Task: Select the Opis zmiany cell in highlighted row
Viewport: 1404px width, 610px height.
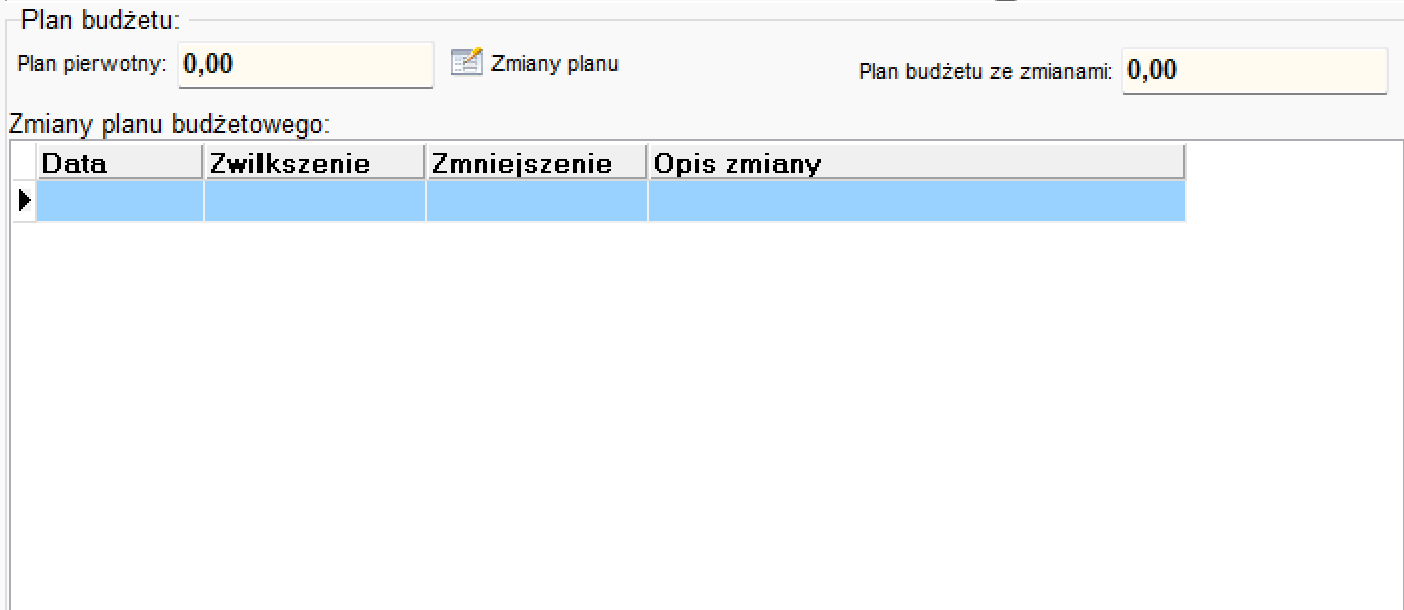Action: tap(917, 201)
